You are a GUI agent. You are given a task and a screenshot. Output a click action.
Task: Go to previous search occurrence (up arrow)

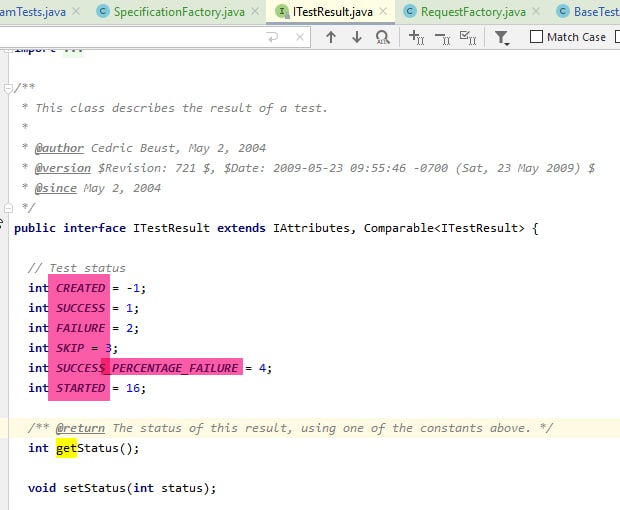click(x=331, y=37)
